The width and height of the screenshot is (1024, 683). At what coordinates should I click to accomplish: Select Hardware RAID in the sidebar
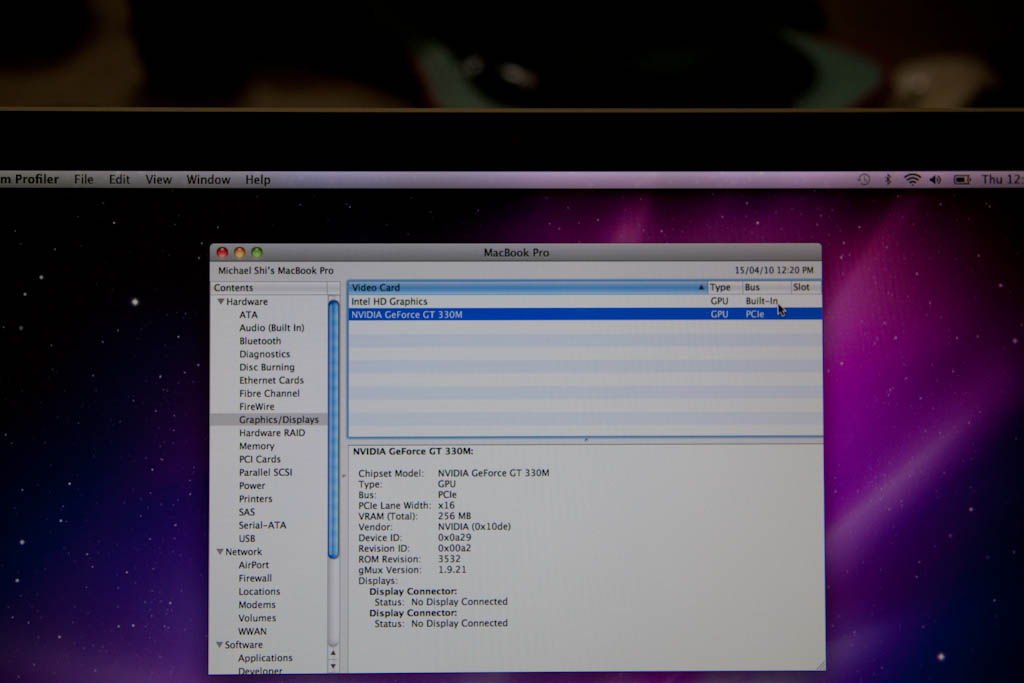coord(272,433)
